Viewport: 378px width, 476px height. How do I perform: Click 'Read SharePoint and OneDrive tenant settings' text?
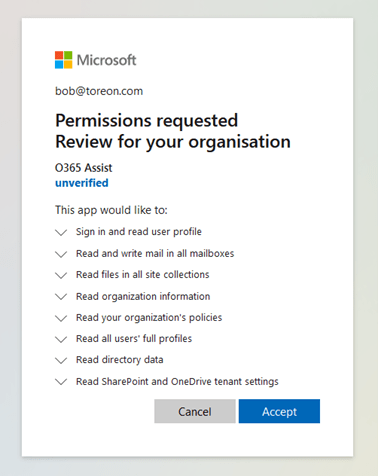[177, 381]
